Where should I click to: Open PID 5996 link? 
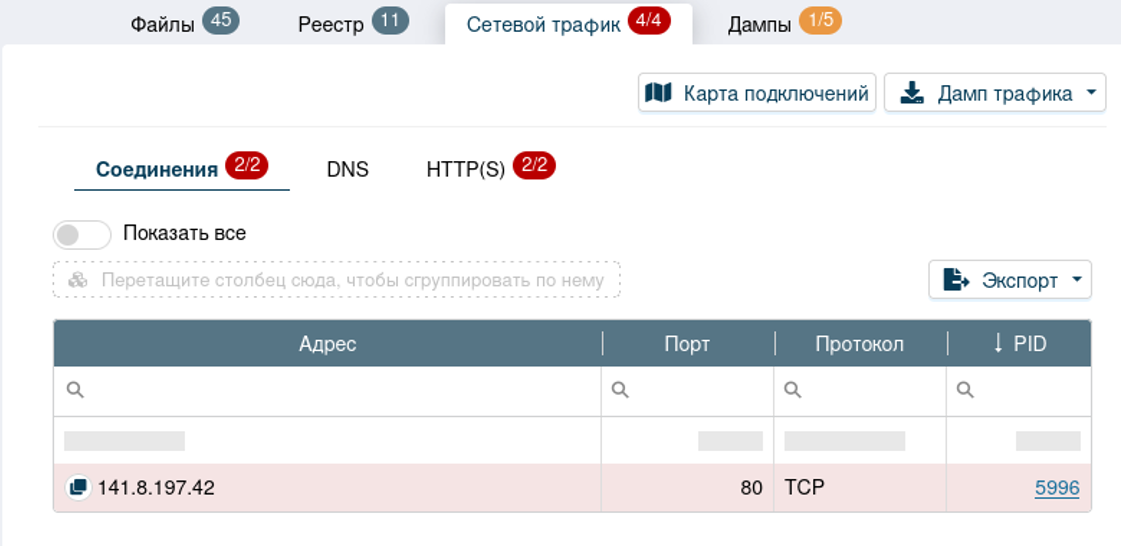(x=1056, y=488)
